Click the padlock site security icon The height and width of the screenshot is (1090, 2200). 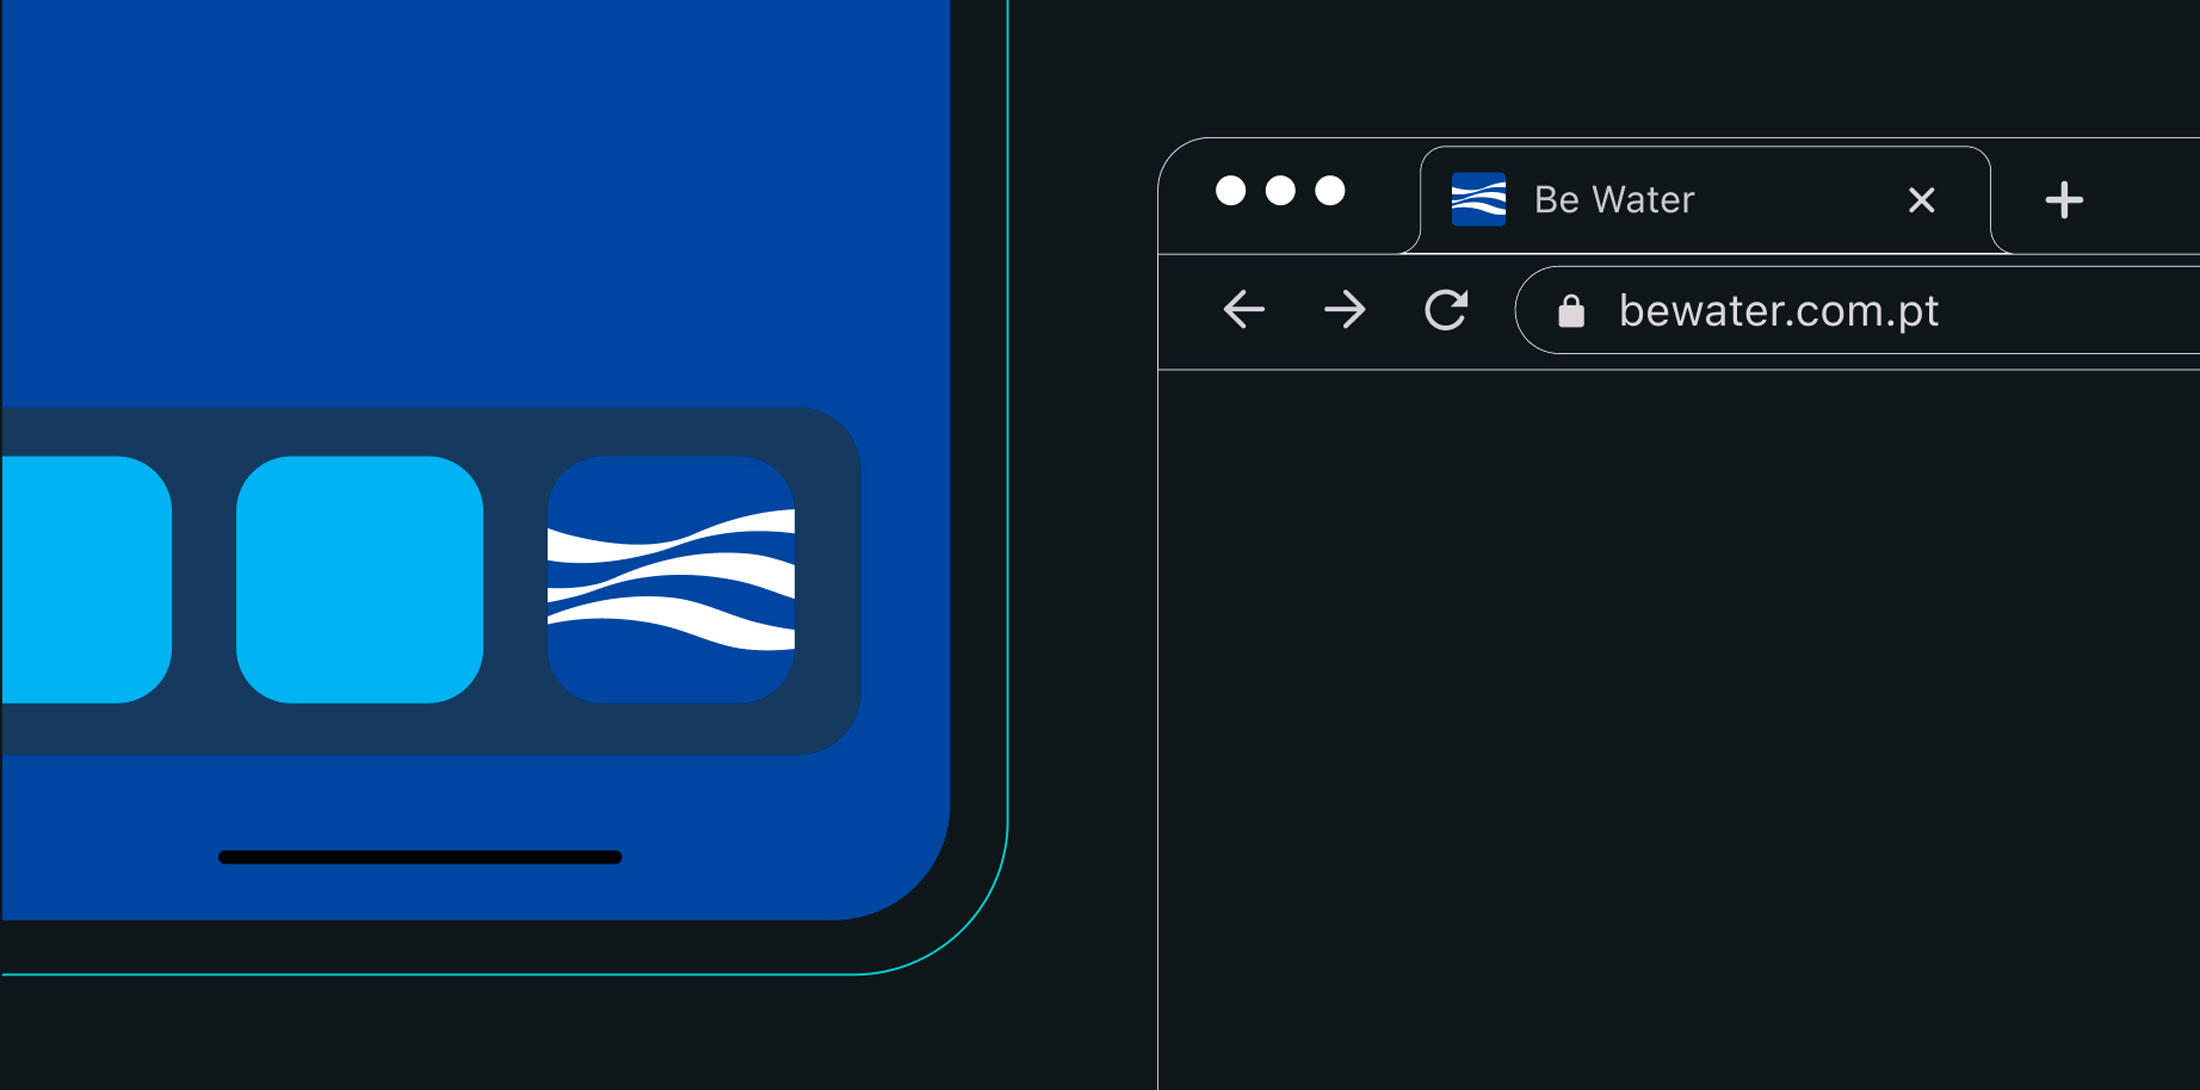[x=1571, y=312]
